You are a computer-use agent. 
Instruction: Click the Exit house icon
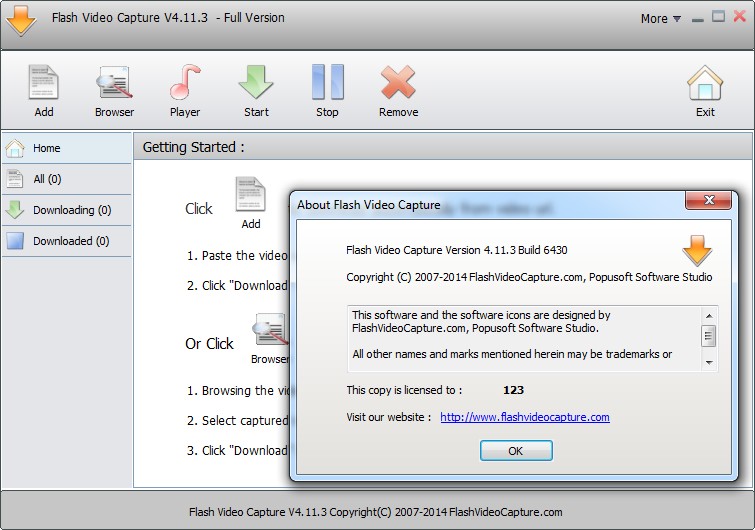coord(705,83)
